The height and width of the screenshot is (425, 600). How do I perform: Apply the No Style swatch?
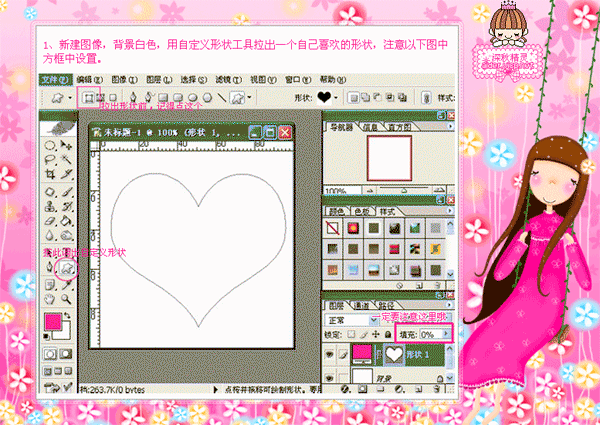[x=333, y=228]
